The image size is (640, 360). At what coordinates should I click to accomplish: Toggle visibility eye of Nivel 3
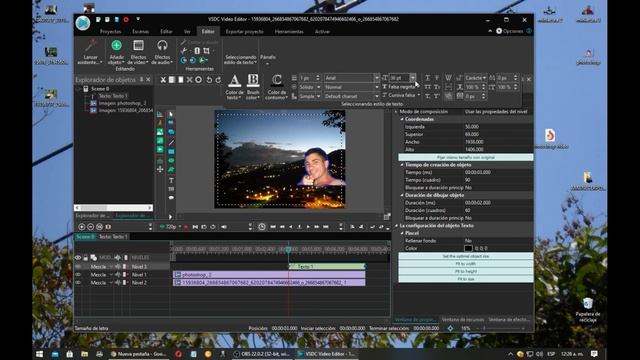pos(78,267)
